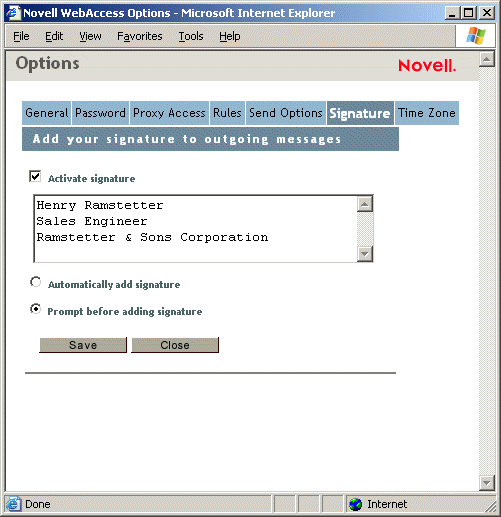Open the Tools menu
501x517 pixels.
tap(191, 36)
